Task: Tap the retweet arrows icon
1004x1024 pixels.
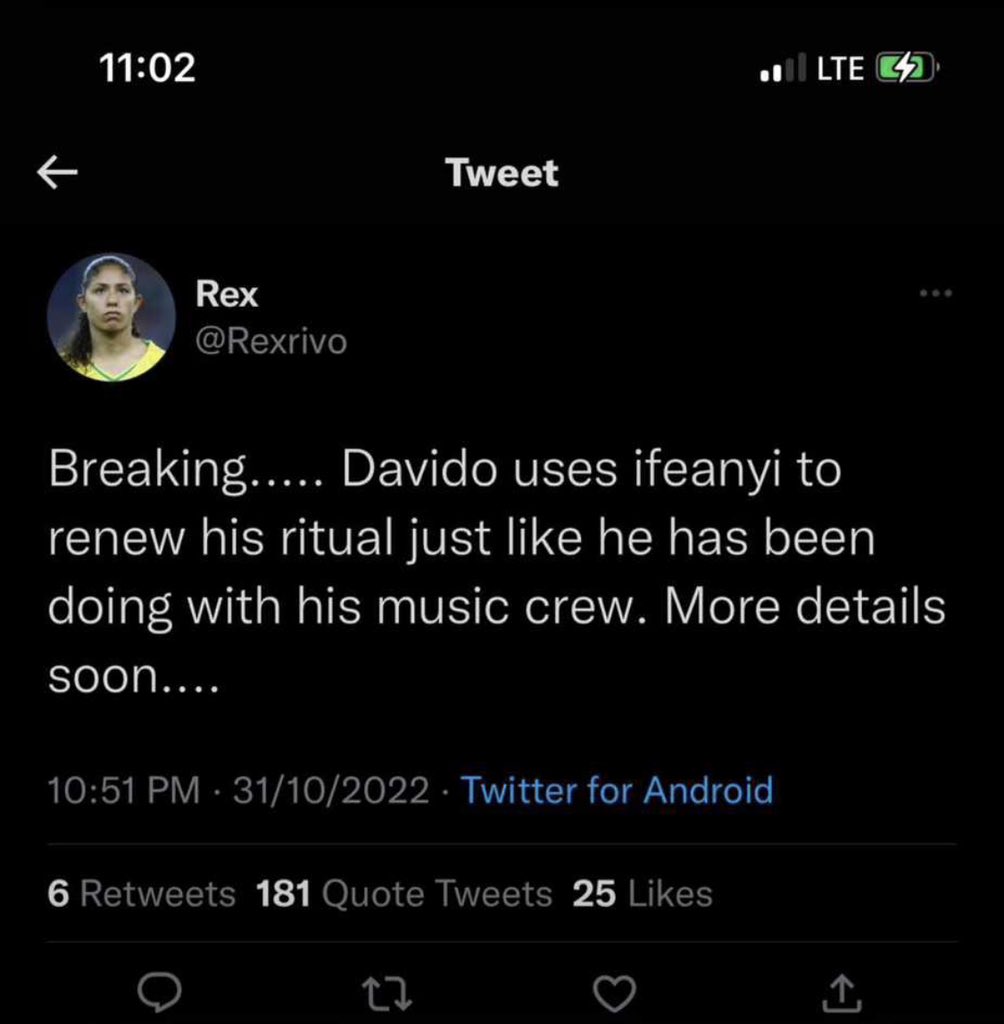Action: 387,993
